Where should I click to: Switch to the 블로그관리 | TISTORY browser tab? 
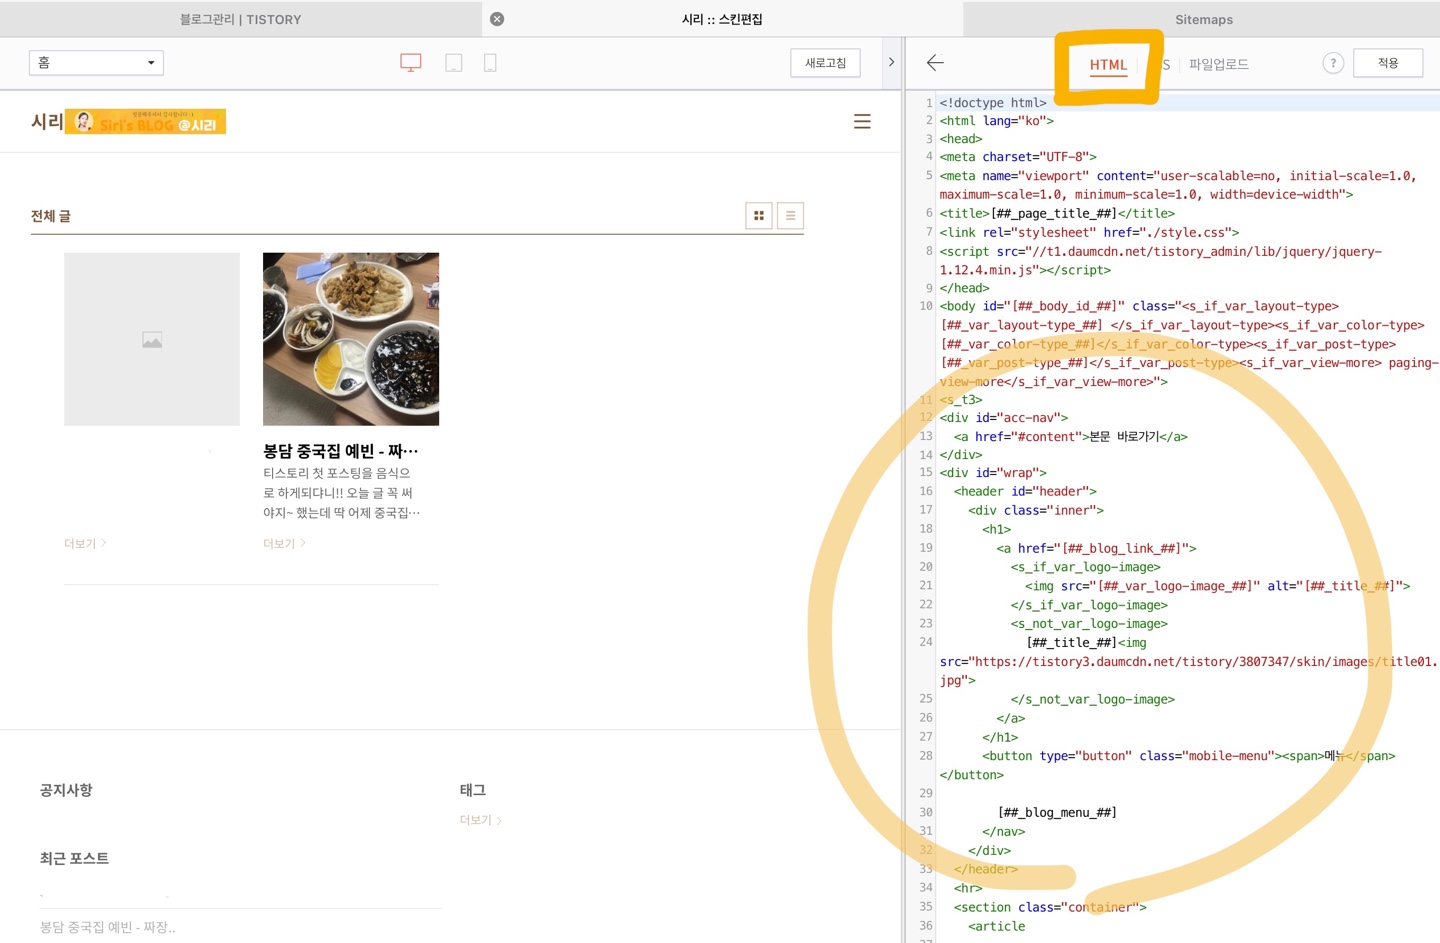pos(240,19)
